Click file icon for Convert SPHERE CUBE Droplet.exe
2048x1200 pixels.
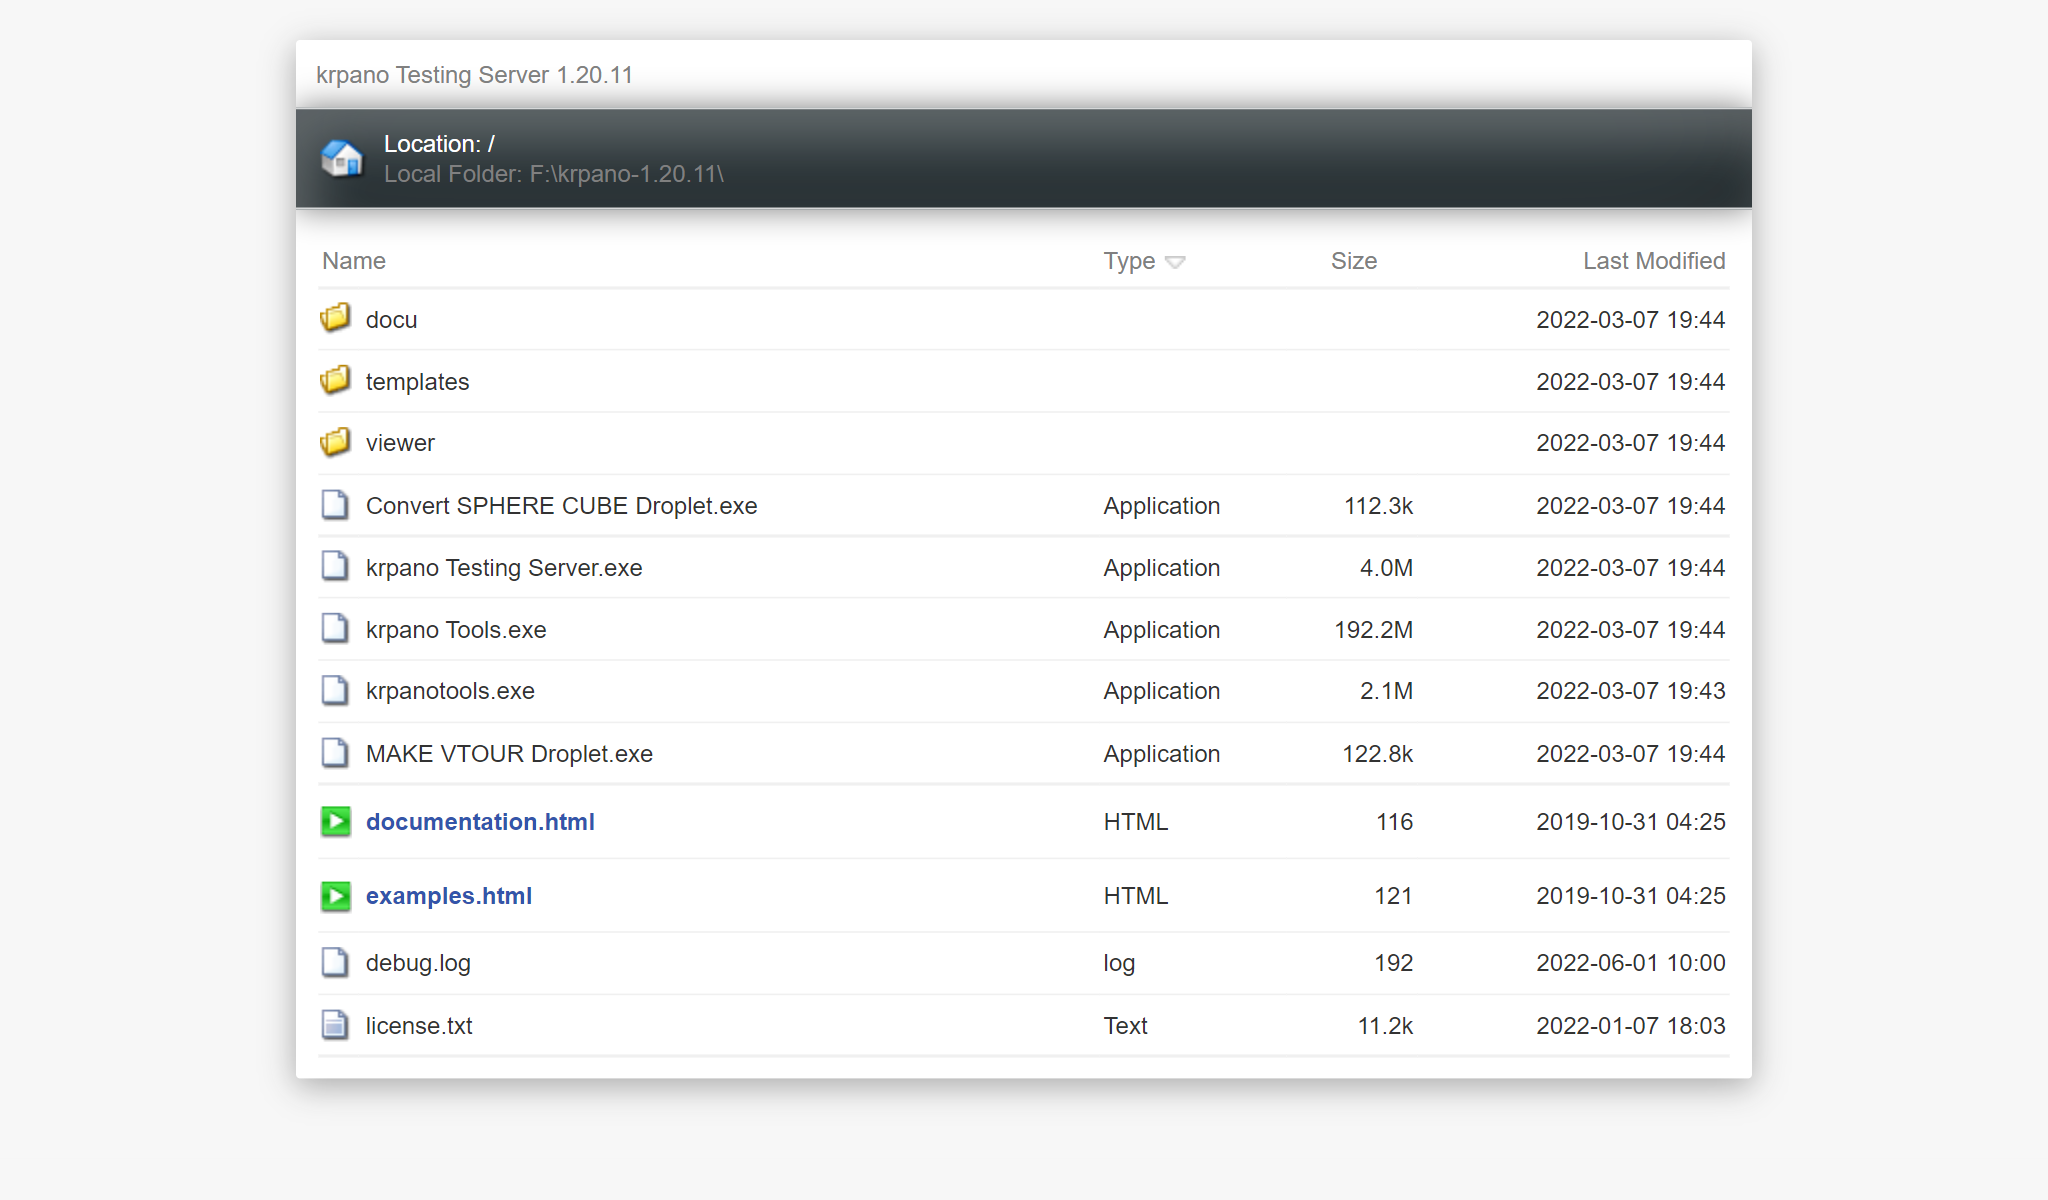(x=335, y=505)
